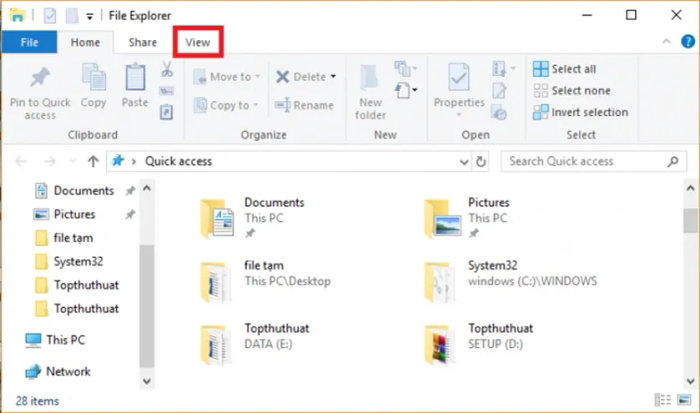Click the file list scroll down arrow

(x=690, y=381)
